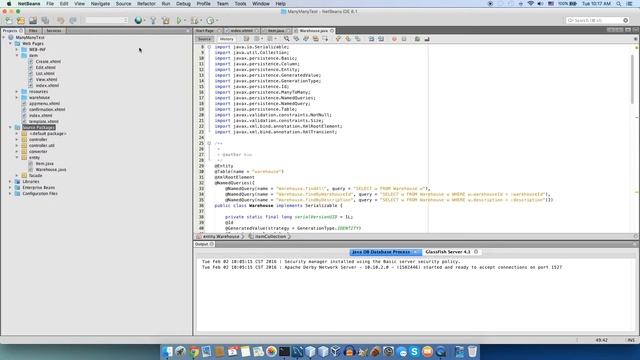Click the History view button

(227, 39)
